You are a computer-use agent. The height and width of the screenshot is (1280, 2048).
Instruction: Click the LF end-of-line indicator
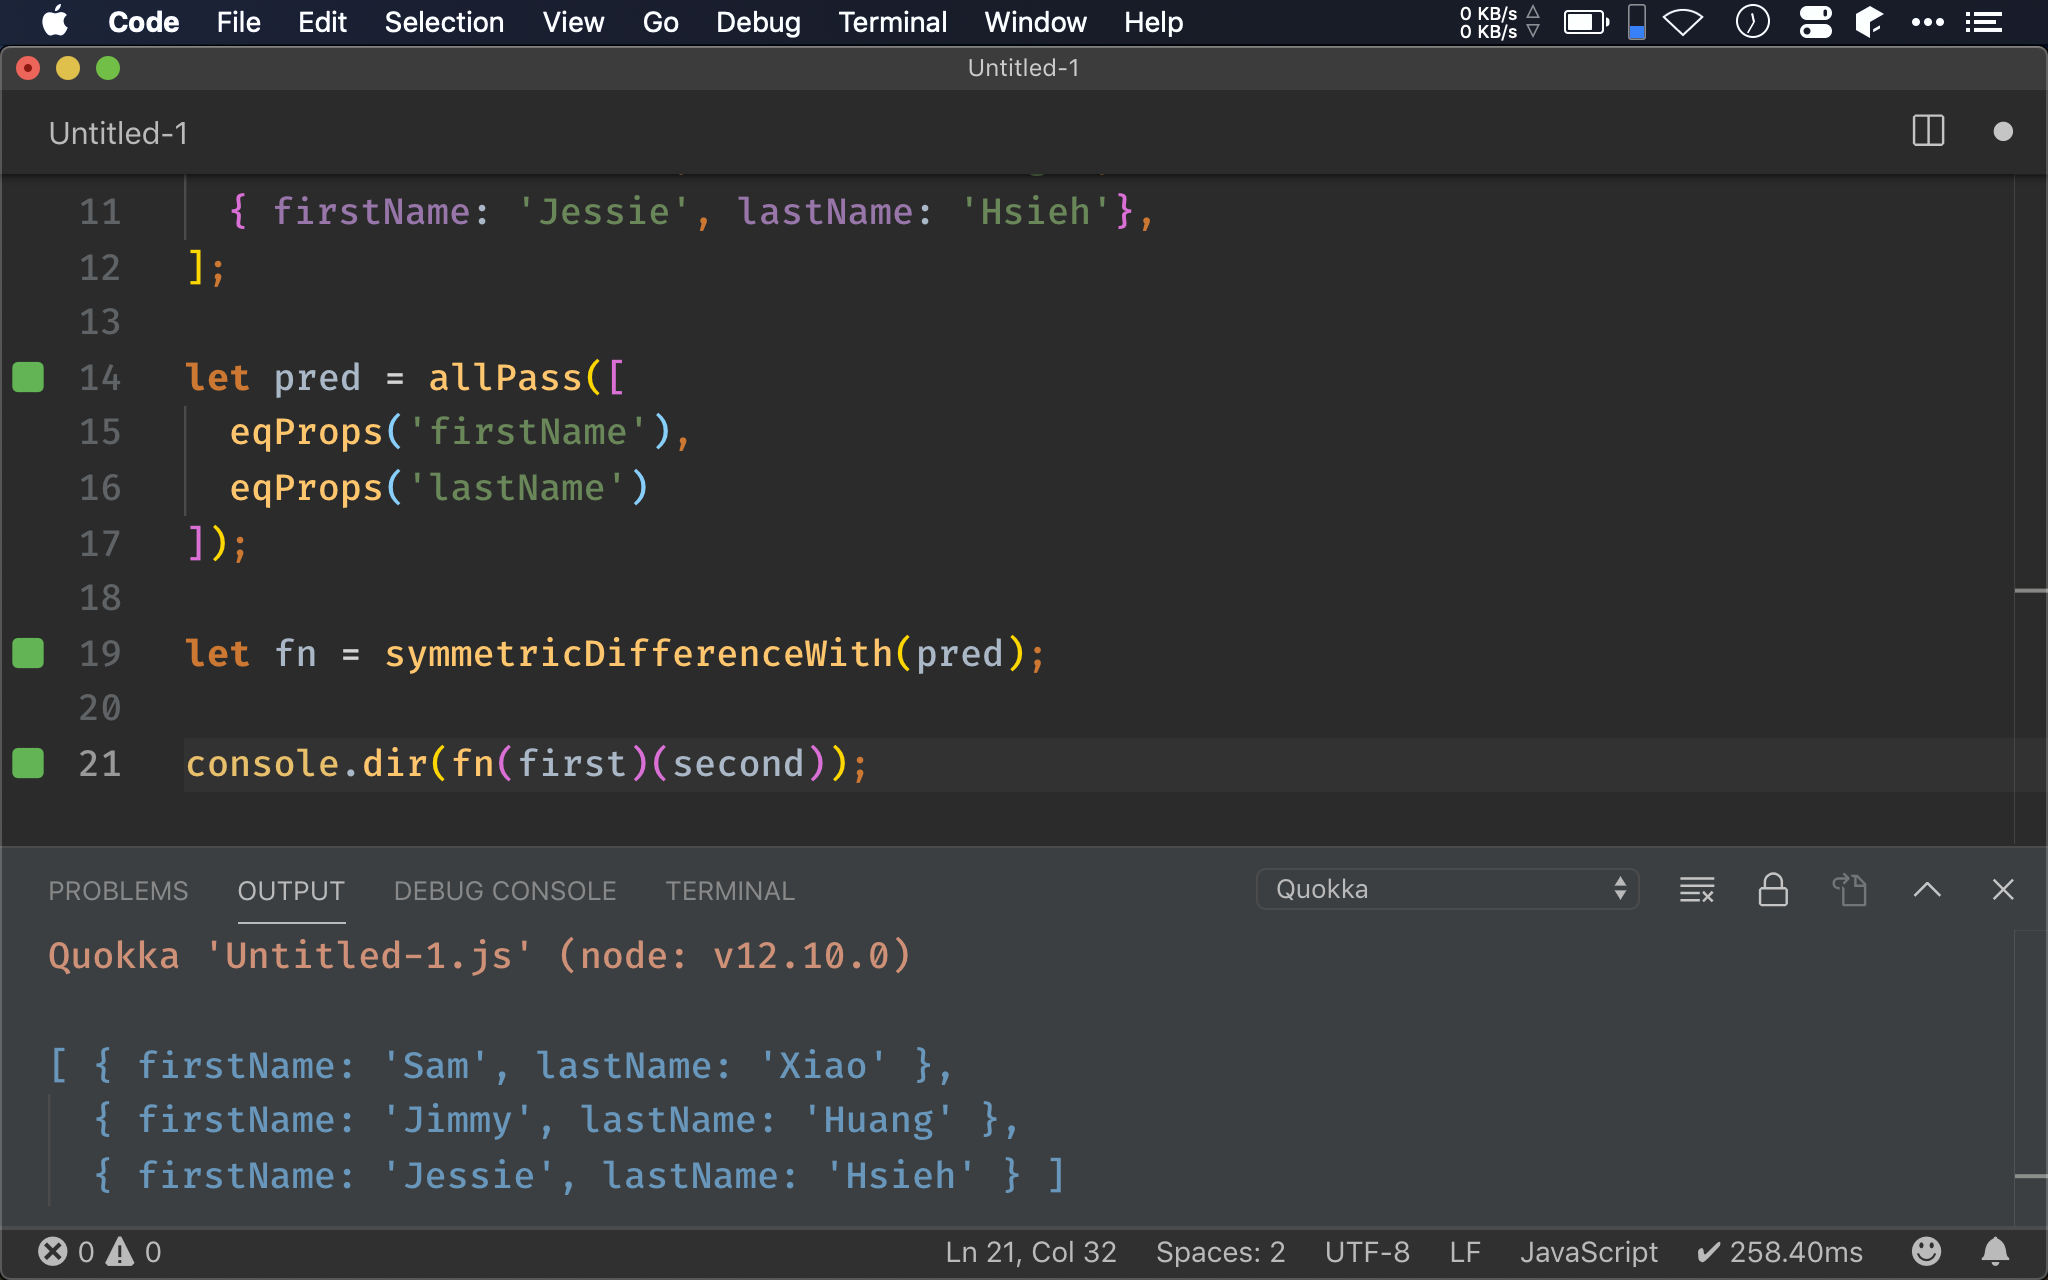coord(1465,1252)
